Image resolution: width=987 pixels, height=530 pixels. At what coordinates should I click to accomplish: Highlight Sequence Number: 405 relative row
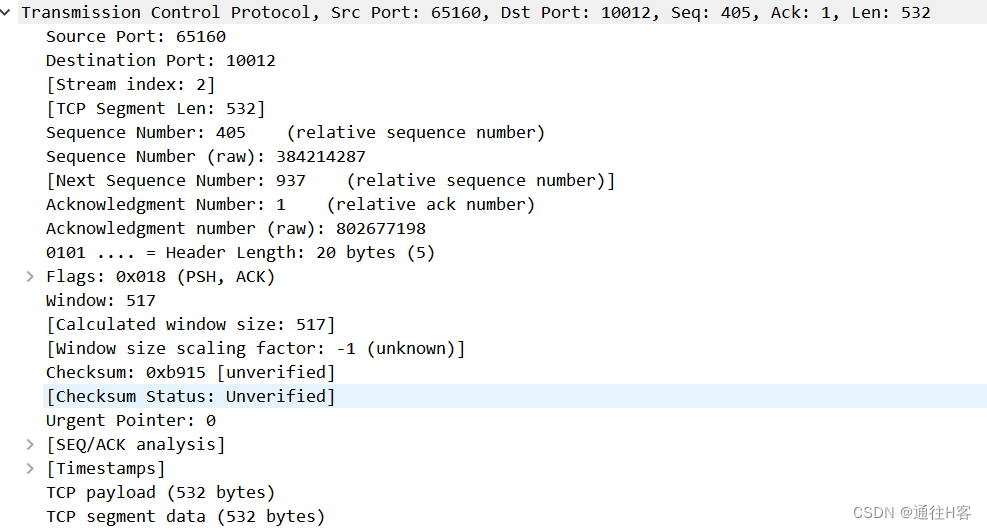click(295, 133)
